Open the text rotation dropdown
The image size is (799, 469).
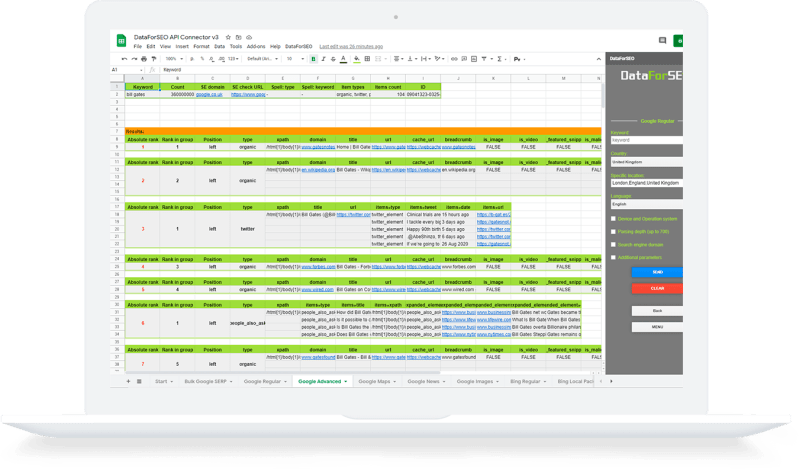point(439,59)
